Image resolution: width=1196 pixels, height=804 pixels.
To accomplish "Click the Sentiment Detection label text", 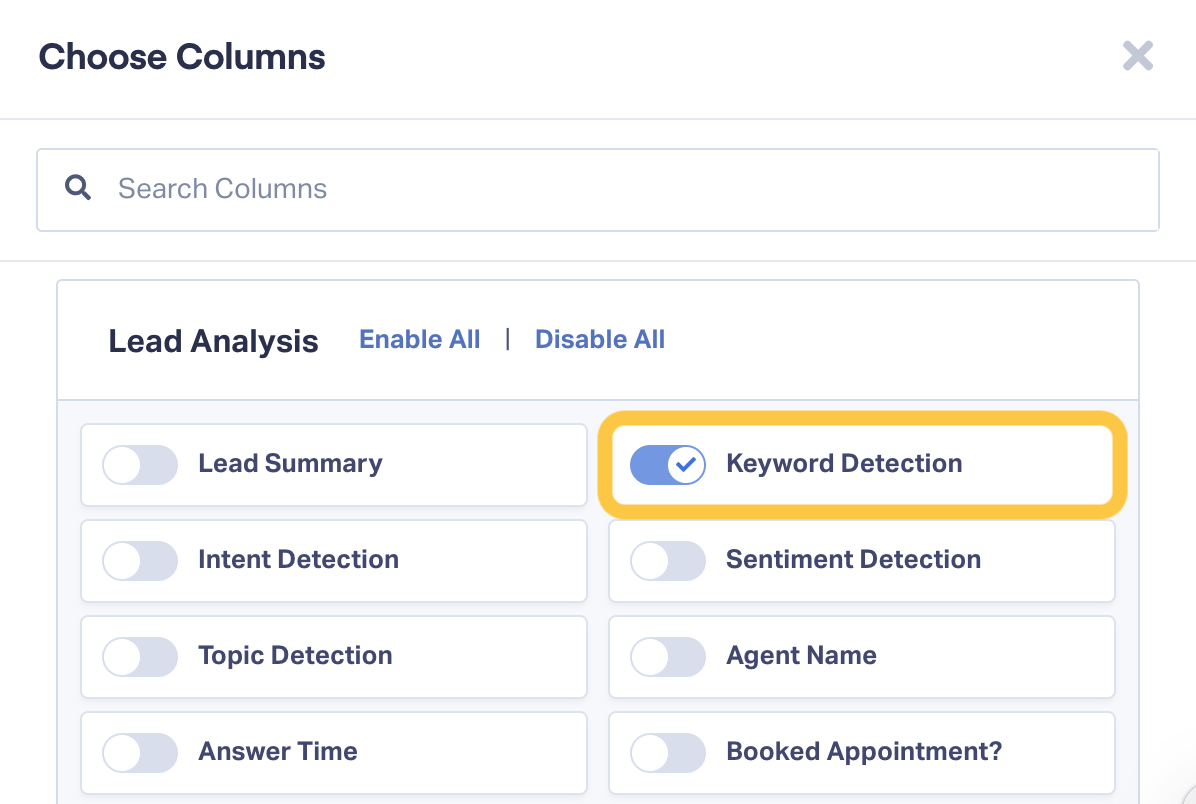I will (853, 559).
